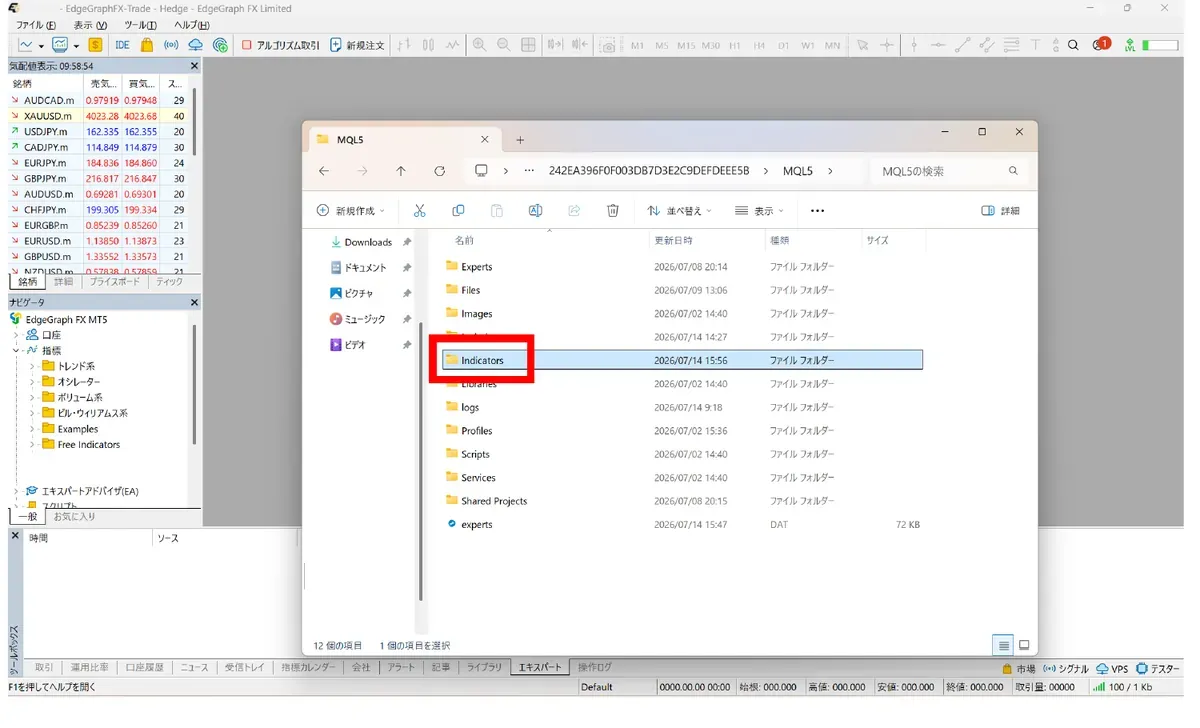Open the Signals broadcast icon
The image size is (1200, 728).
click(x=171, y=45)
